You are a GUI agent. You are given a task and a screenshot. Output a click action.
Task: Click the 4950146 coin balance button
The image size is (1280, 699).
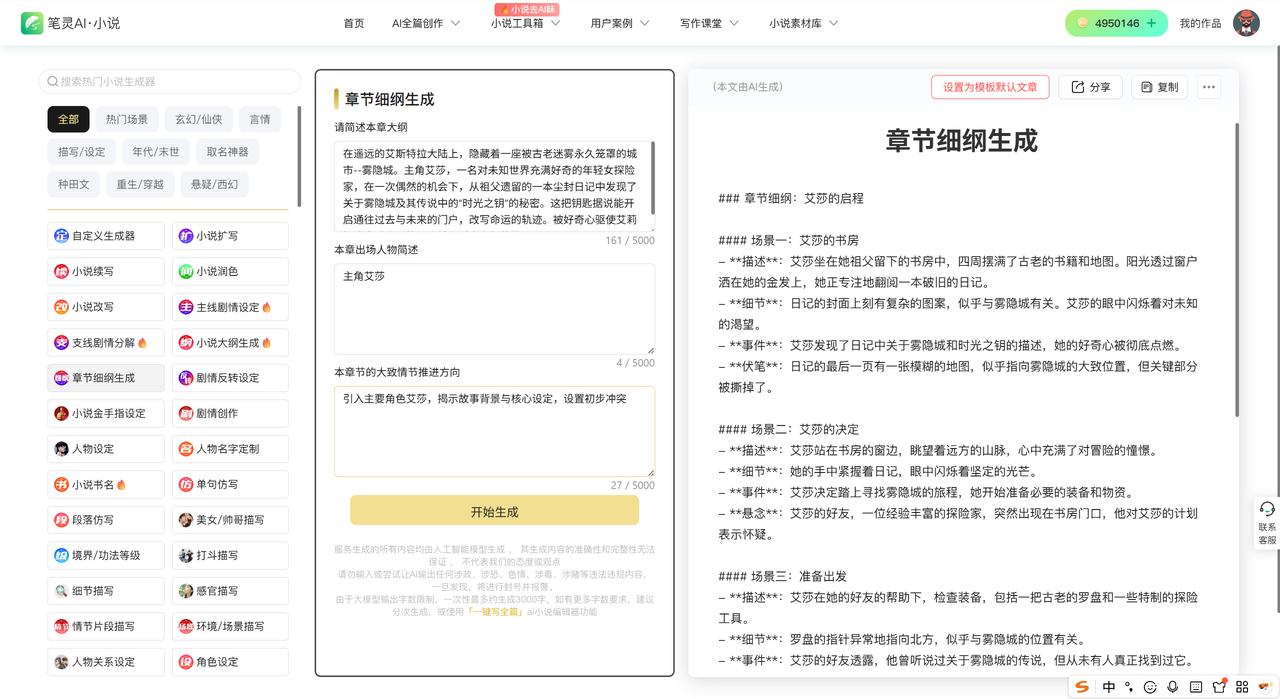tap(1116, 23)
